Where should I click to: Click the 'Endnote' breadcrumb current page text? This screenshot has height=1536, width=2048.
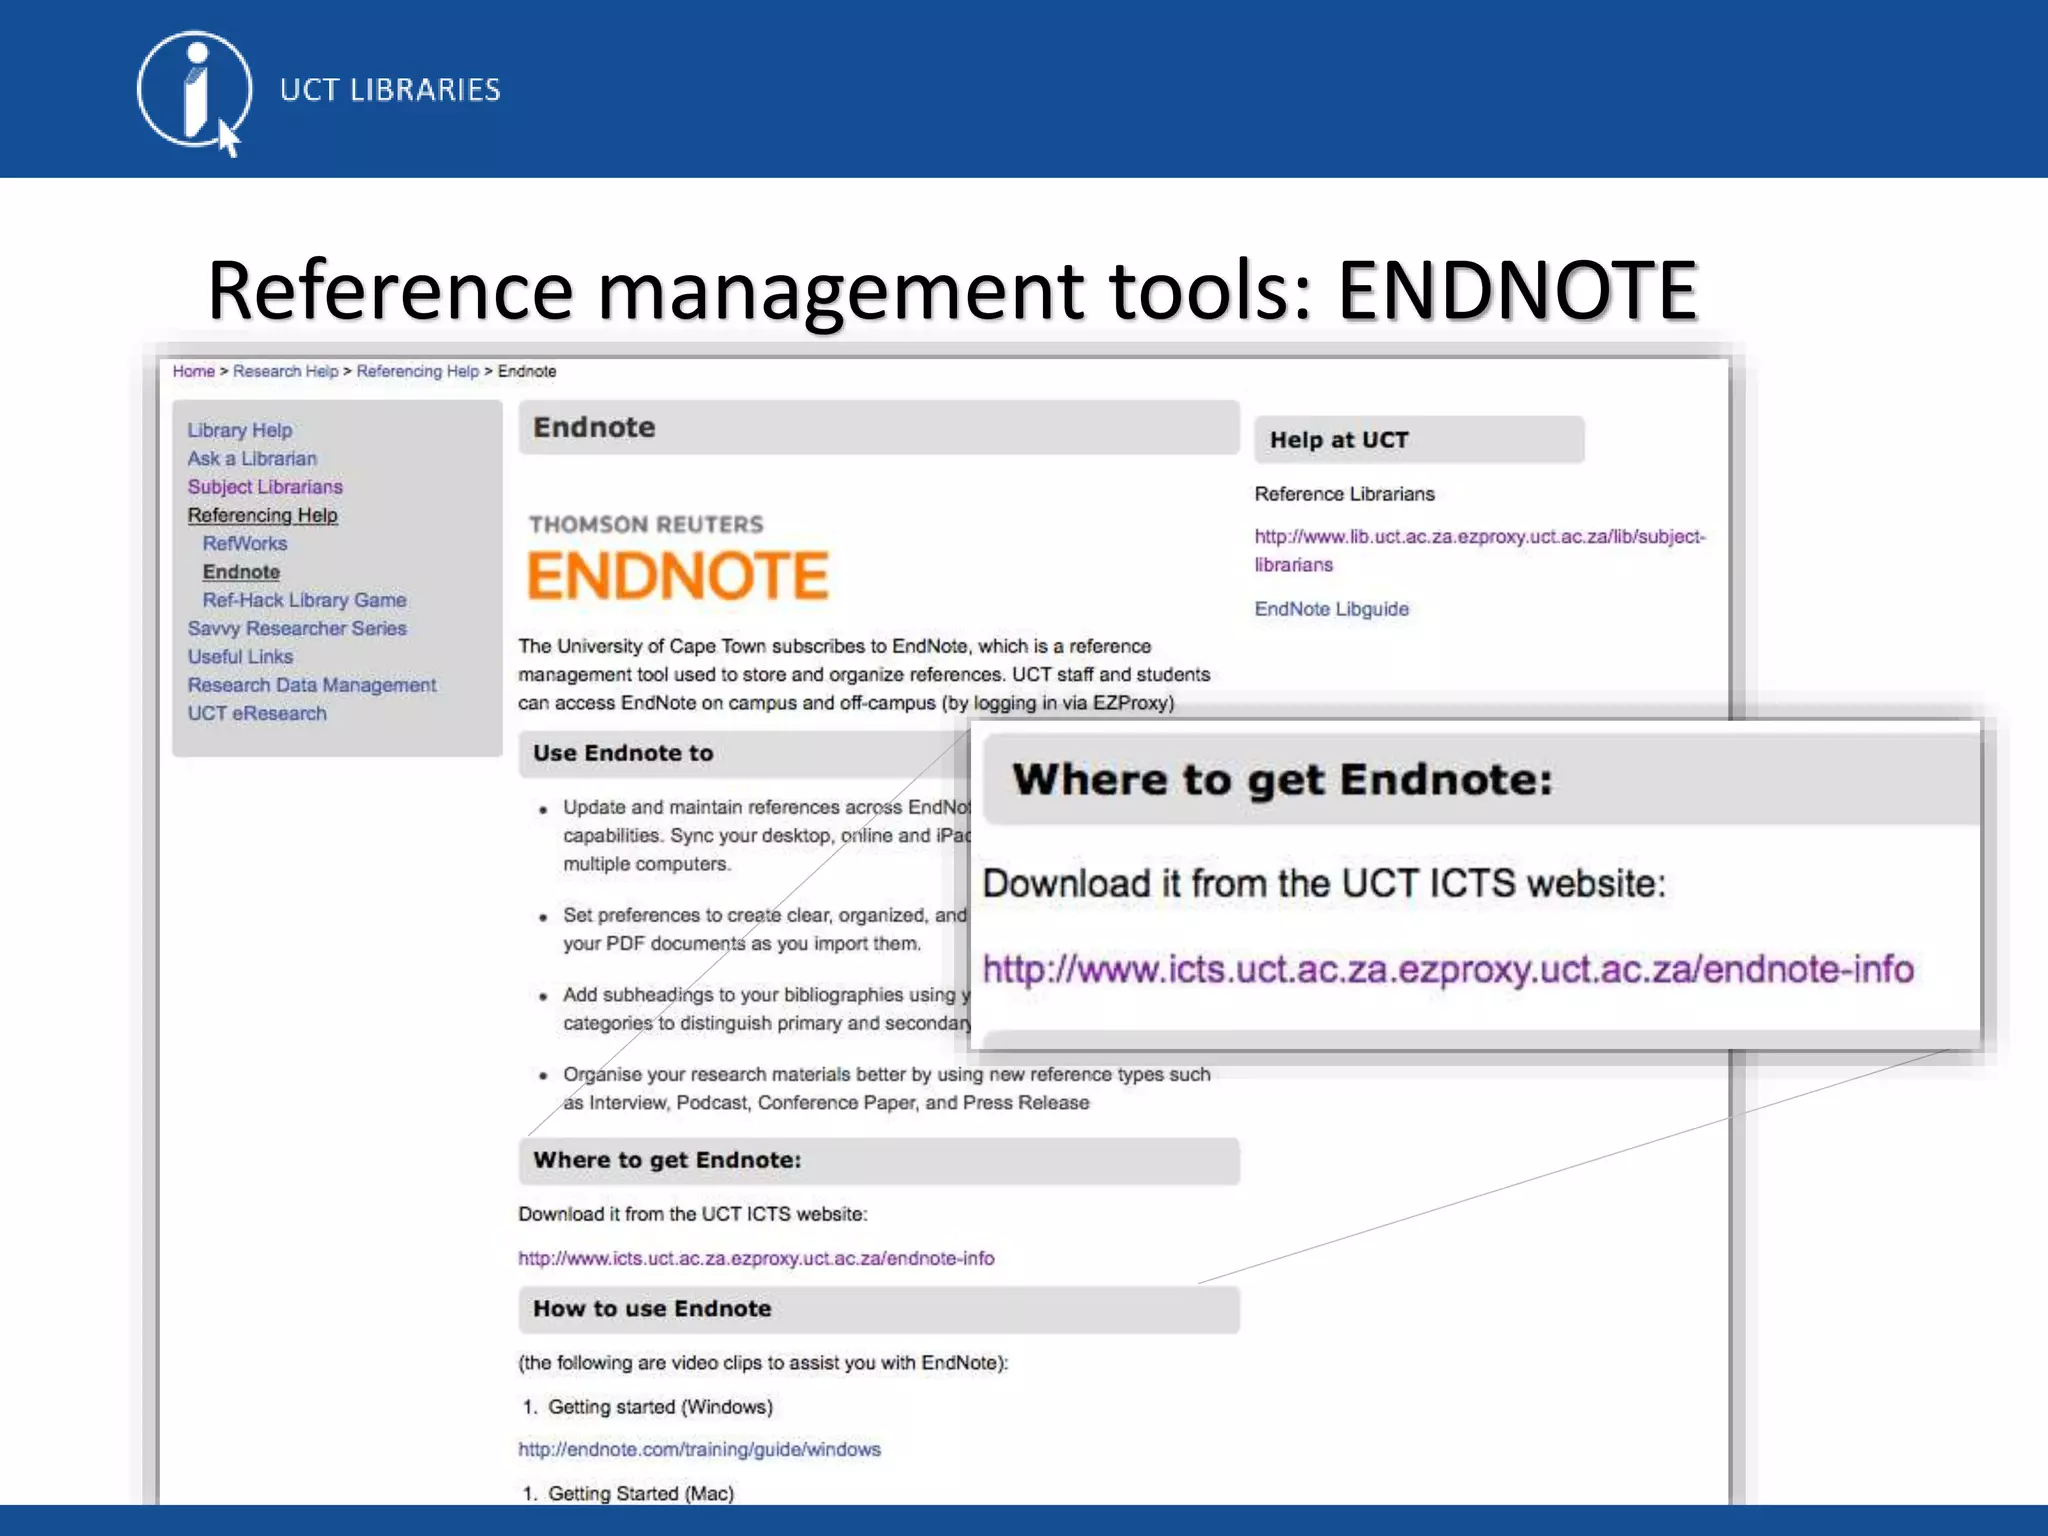coord(527,371)
